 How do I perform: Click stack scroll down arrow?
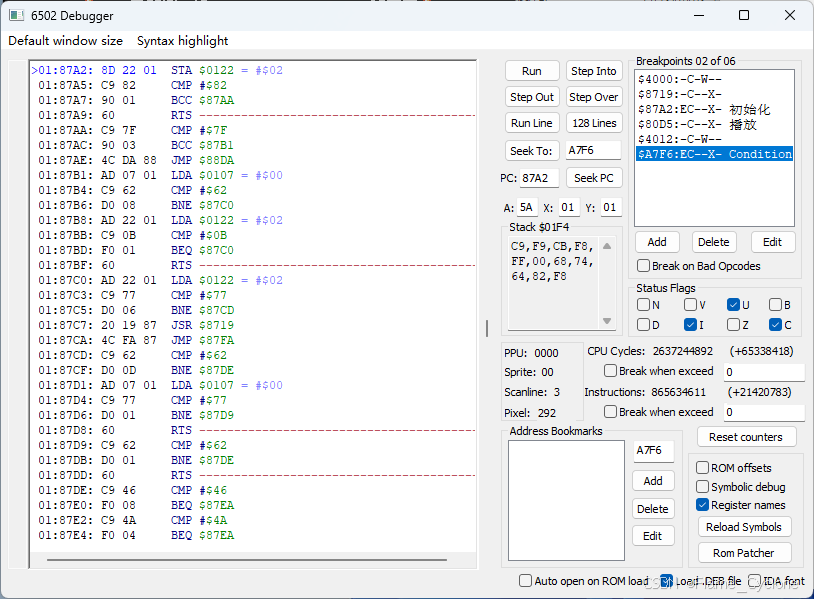606,321
